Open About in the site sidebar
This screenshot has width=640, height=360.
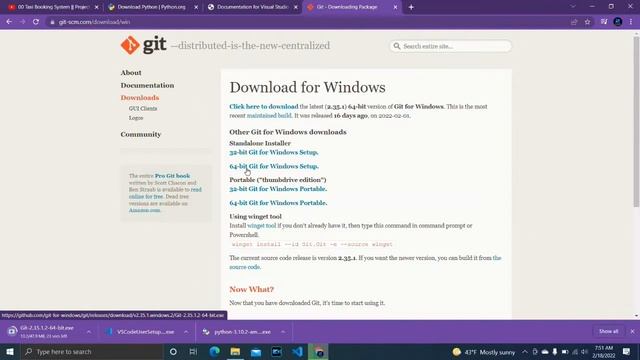pyautogui.click(x=131, y=73)
